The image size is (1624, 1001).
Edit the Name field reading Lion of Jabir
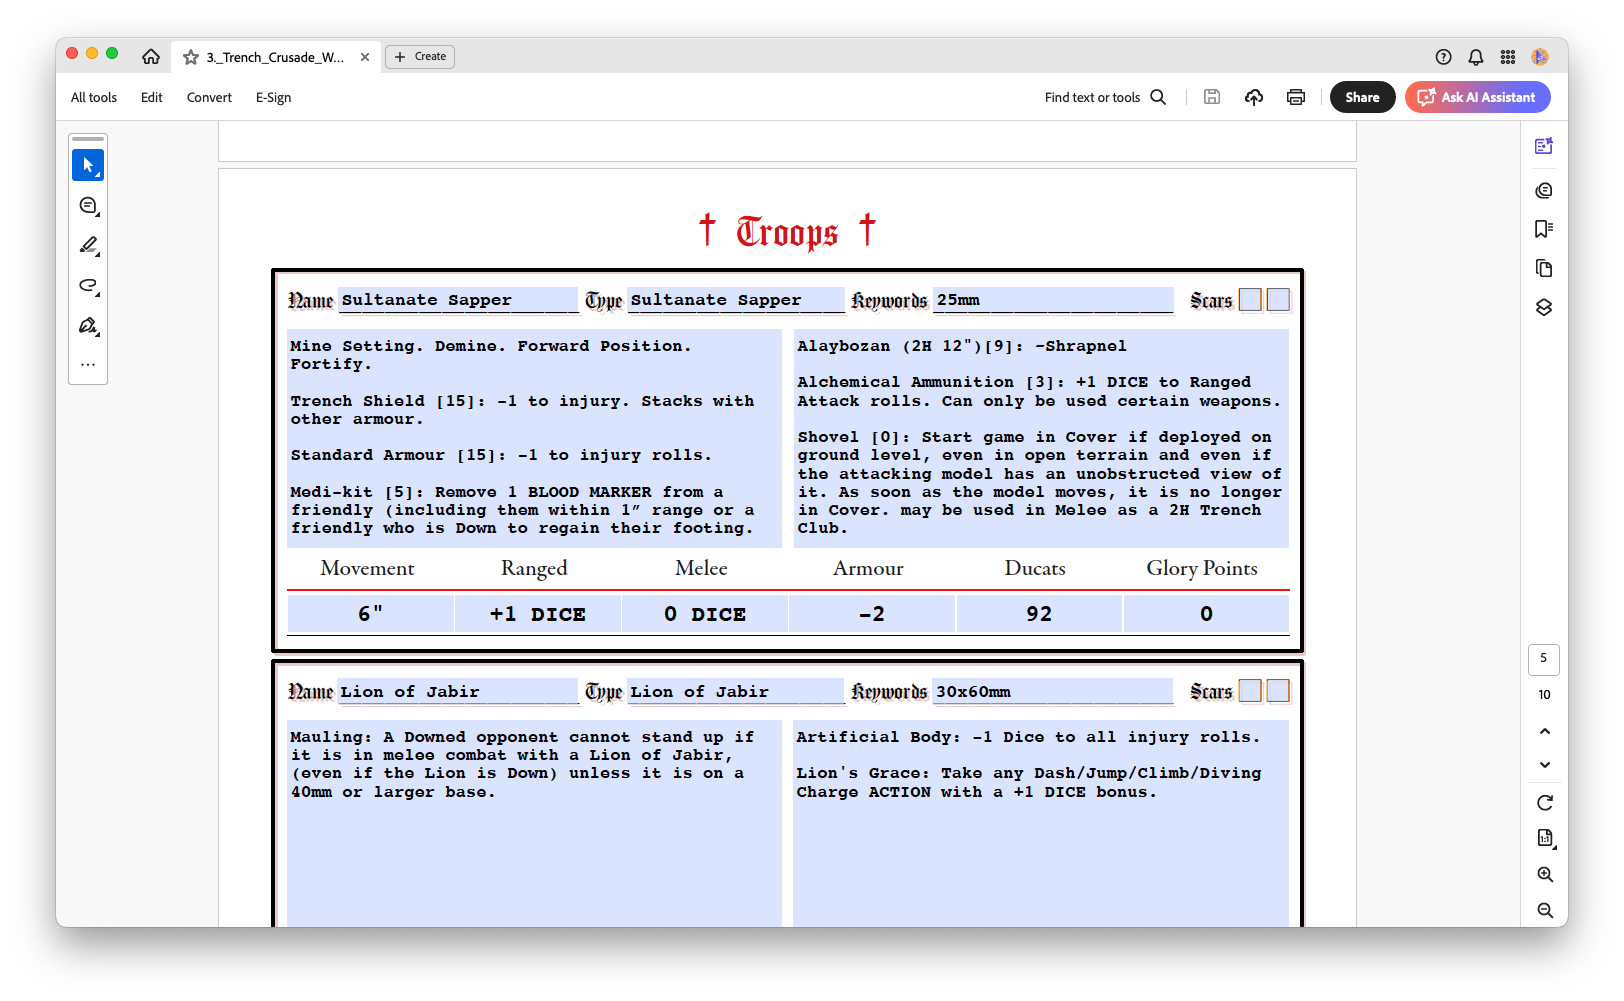click(x=458, y=691)
